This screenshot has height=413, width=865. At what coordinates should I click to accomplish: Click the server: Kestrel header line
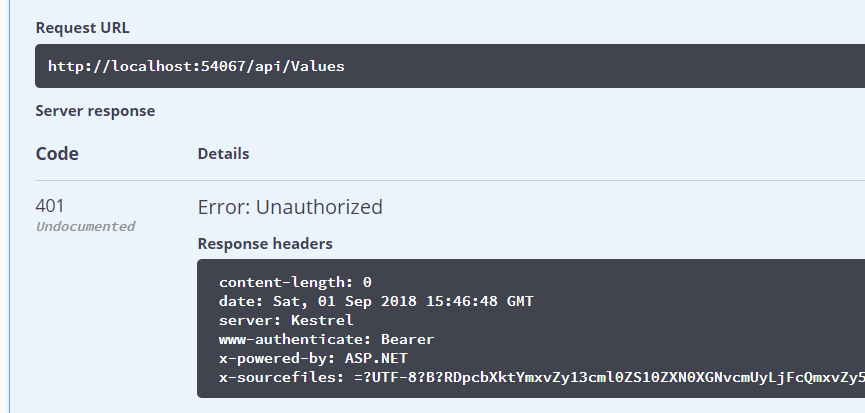(286, 320)
